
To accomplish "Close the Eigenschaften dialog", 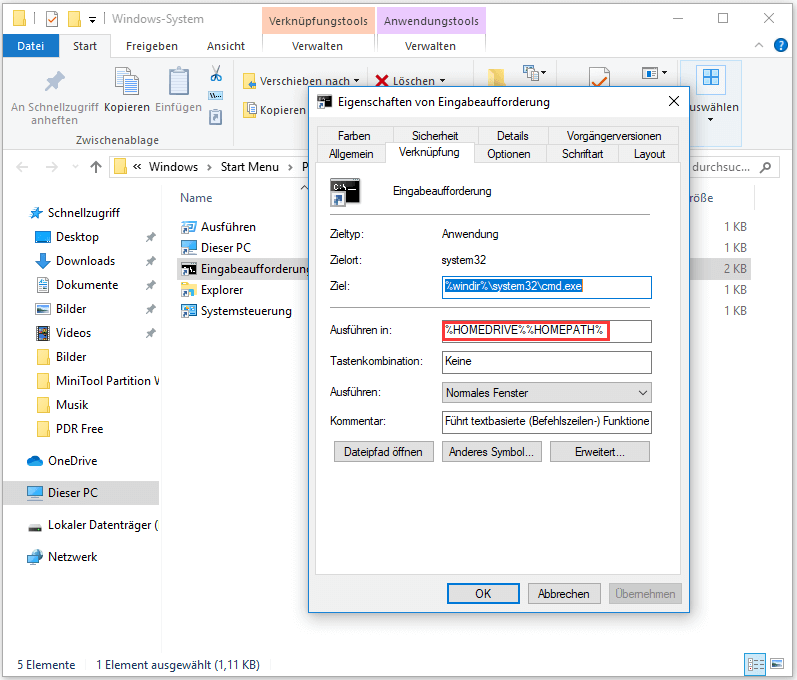I will 673,101.
